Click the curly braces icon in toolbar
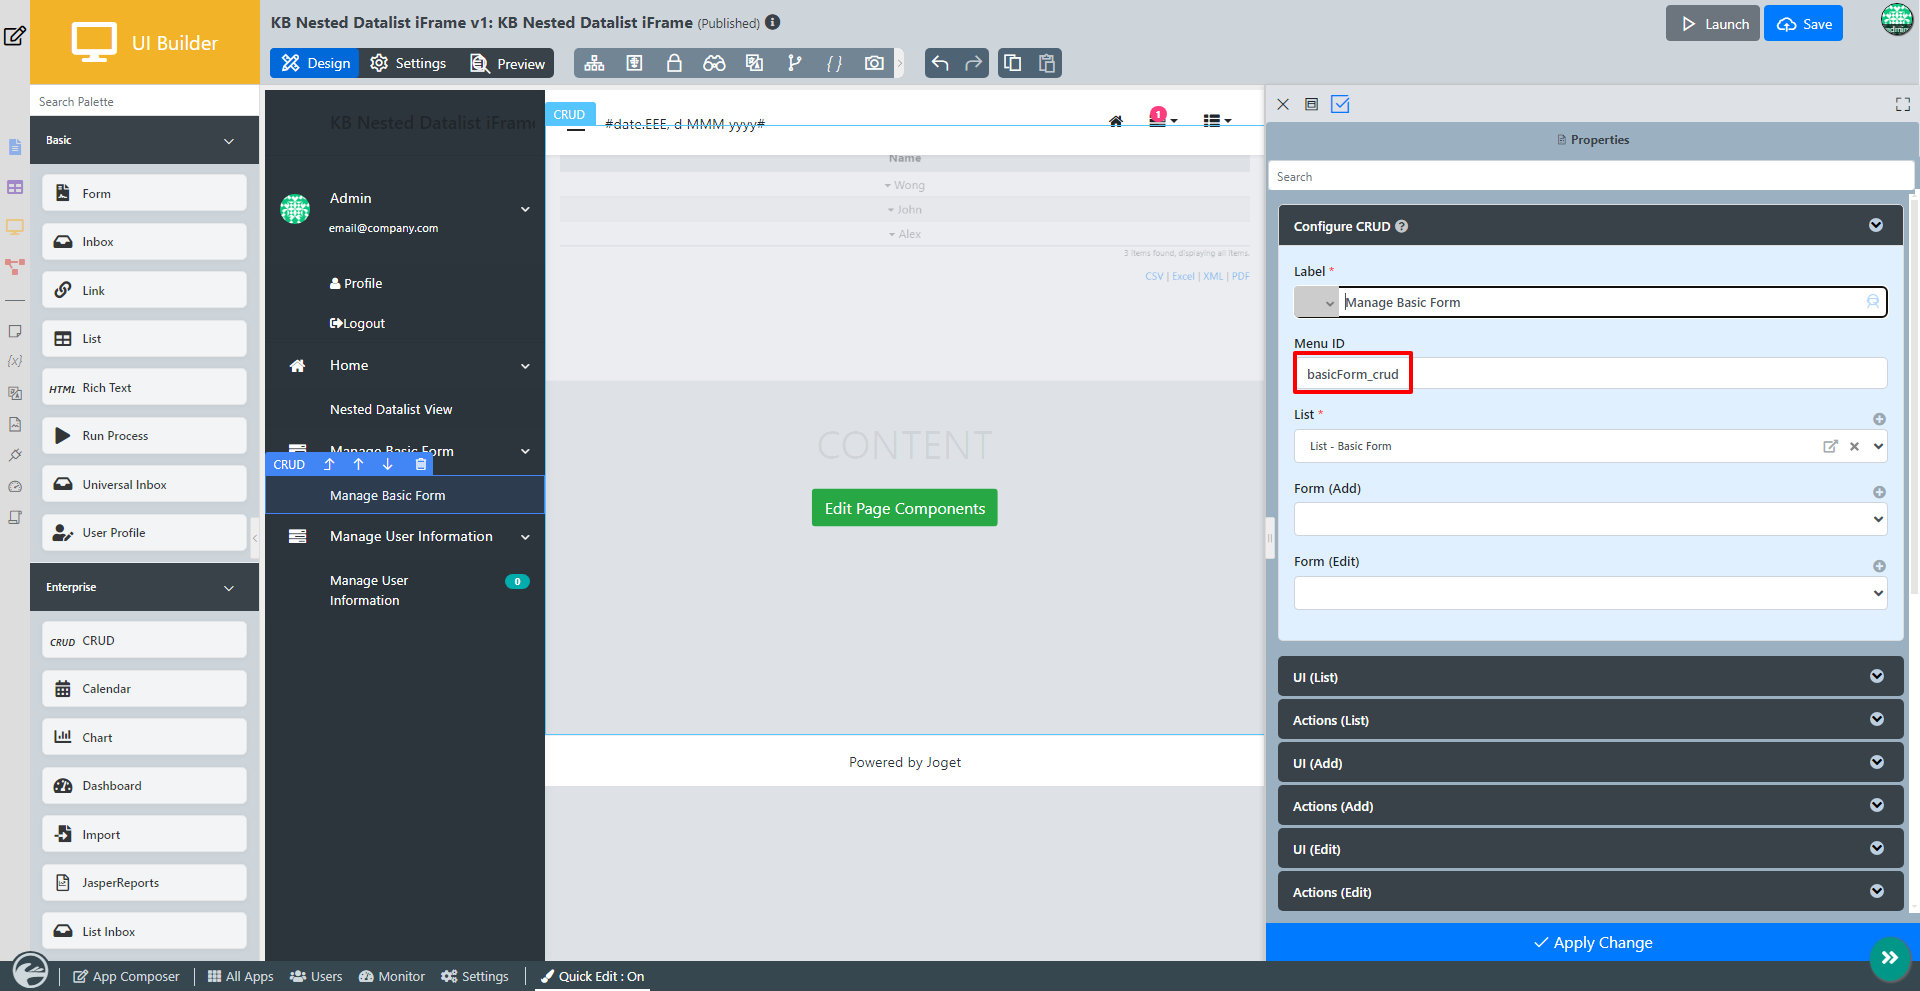 pos(834,63)
